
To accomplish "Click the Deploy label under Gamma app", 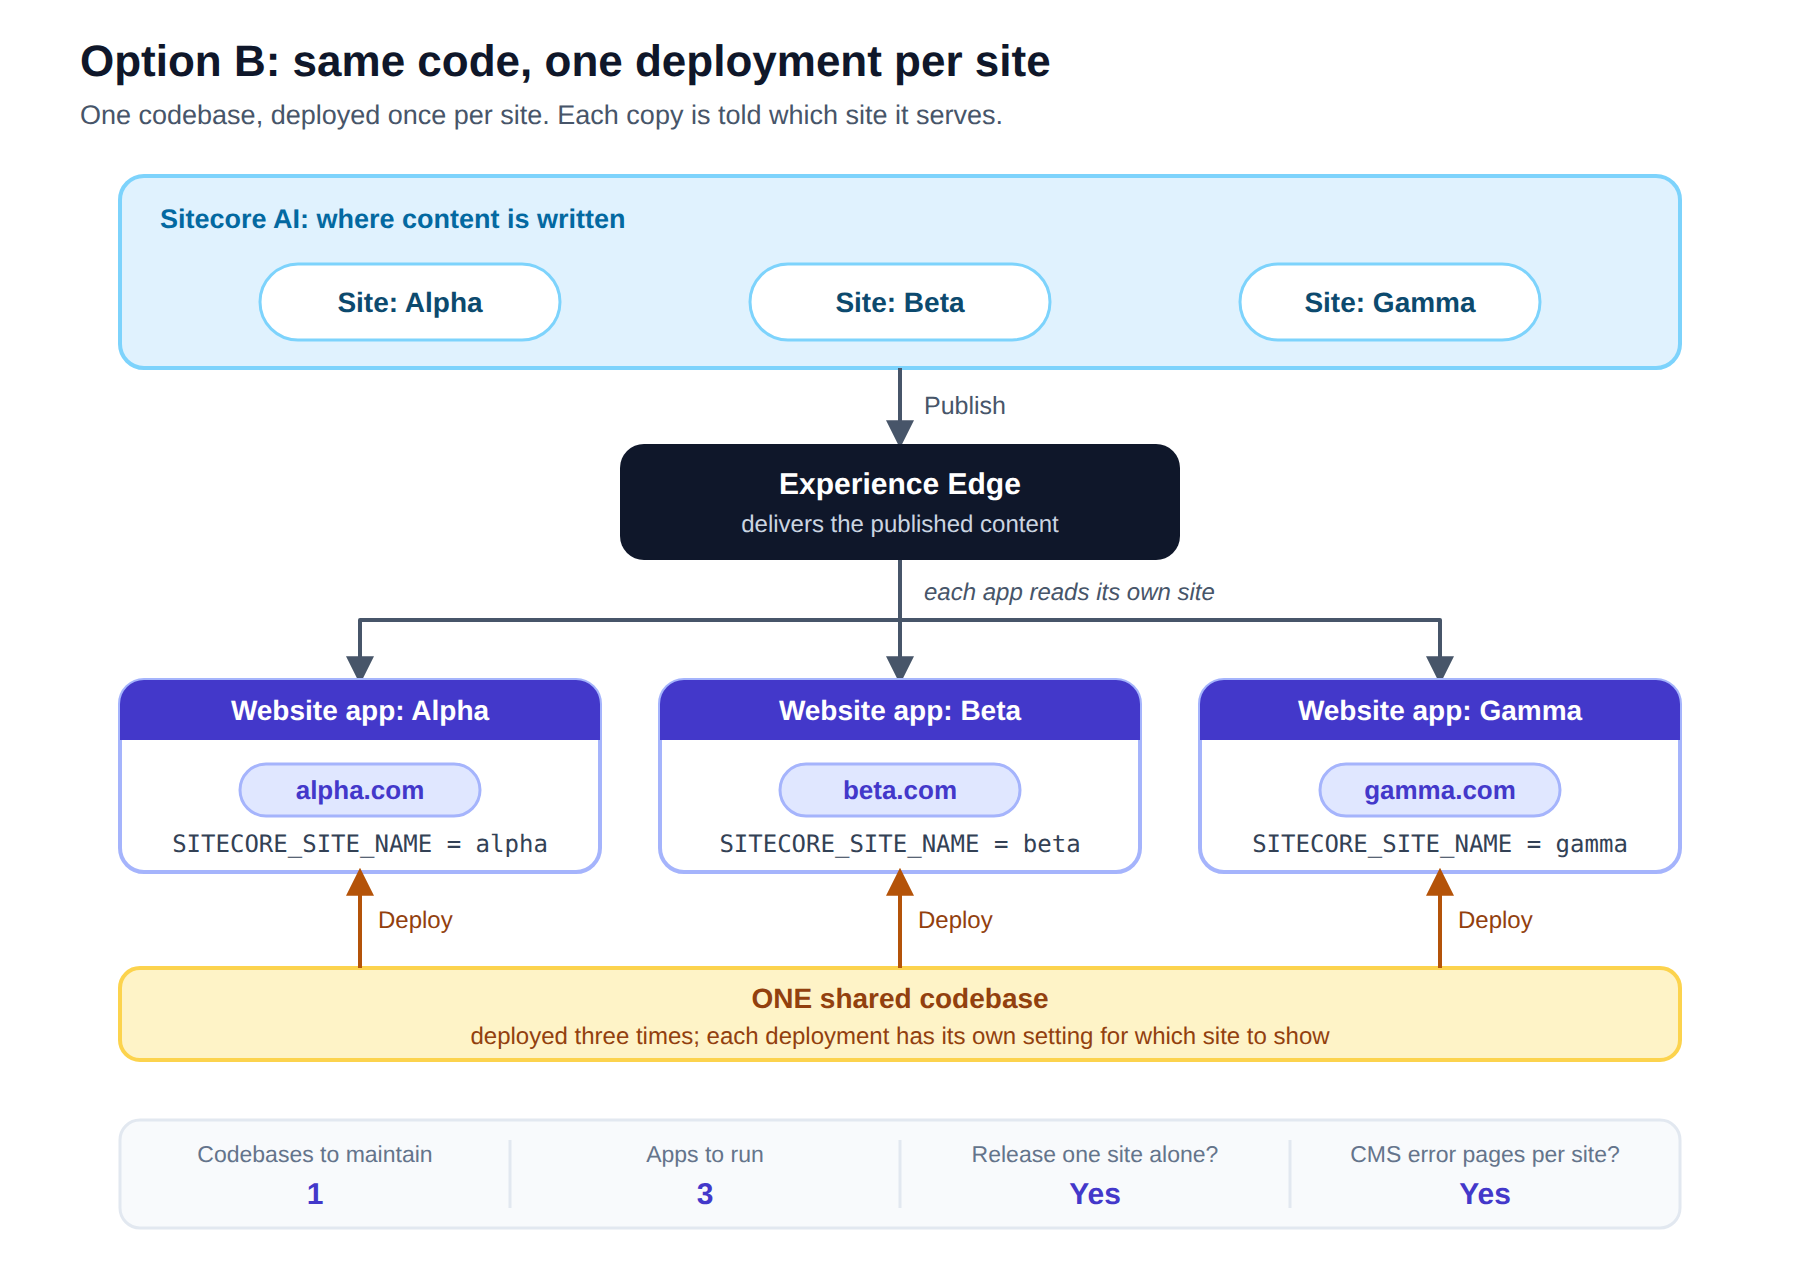I will point(1495,920).
